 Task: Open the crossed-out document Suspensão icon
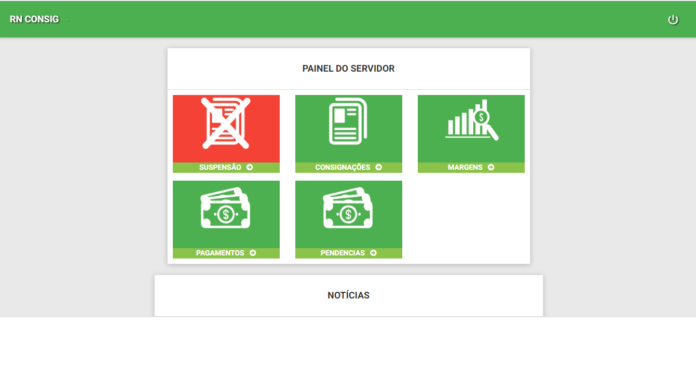pyautogui.click(x=225, y=123)
